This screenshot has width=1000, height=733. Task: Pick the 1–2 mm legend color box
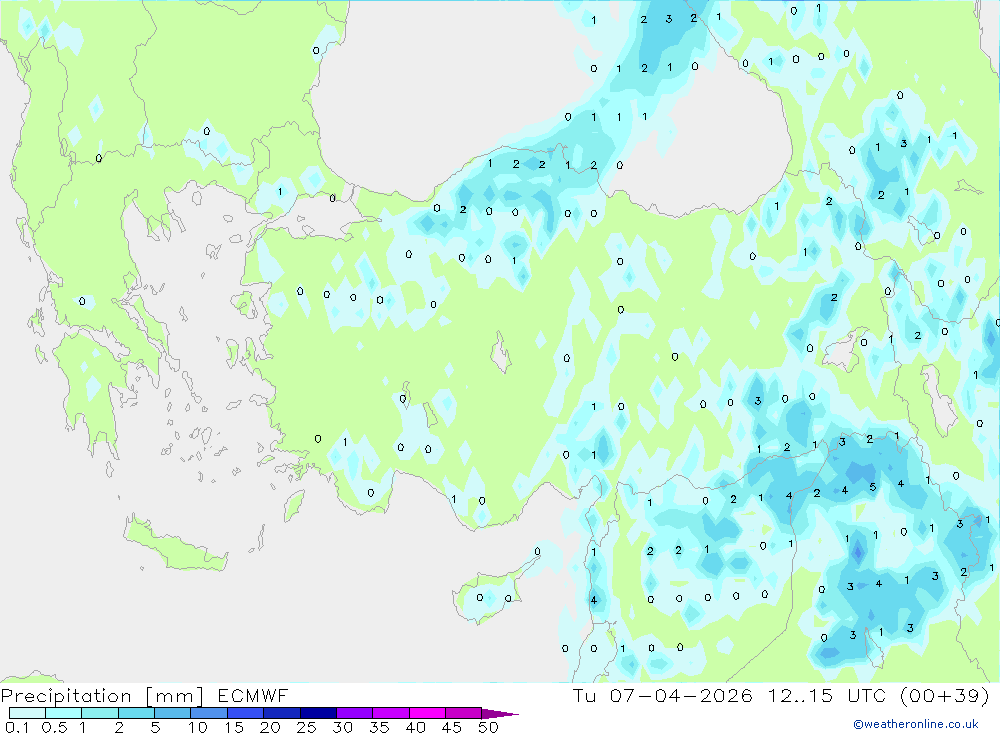point(99,713)
